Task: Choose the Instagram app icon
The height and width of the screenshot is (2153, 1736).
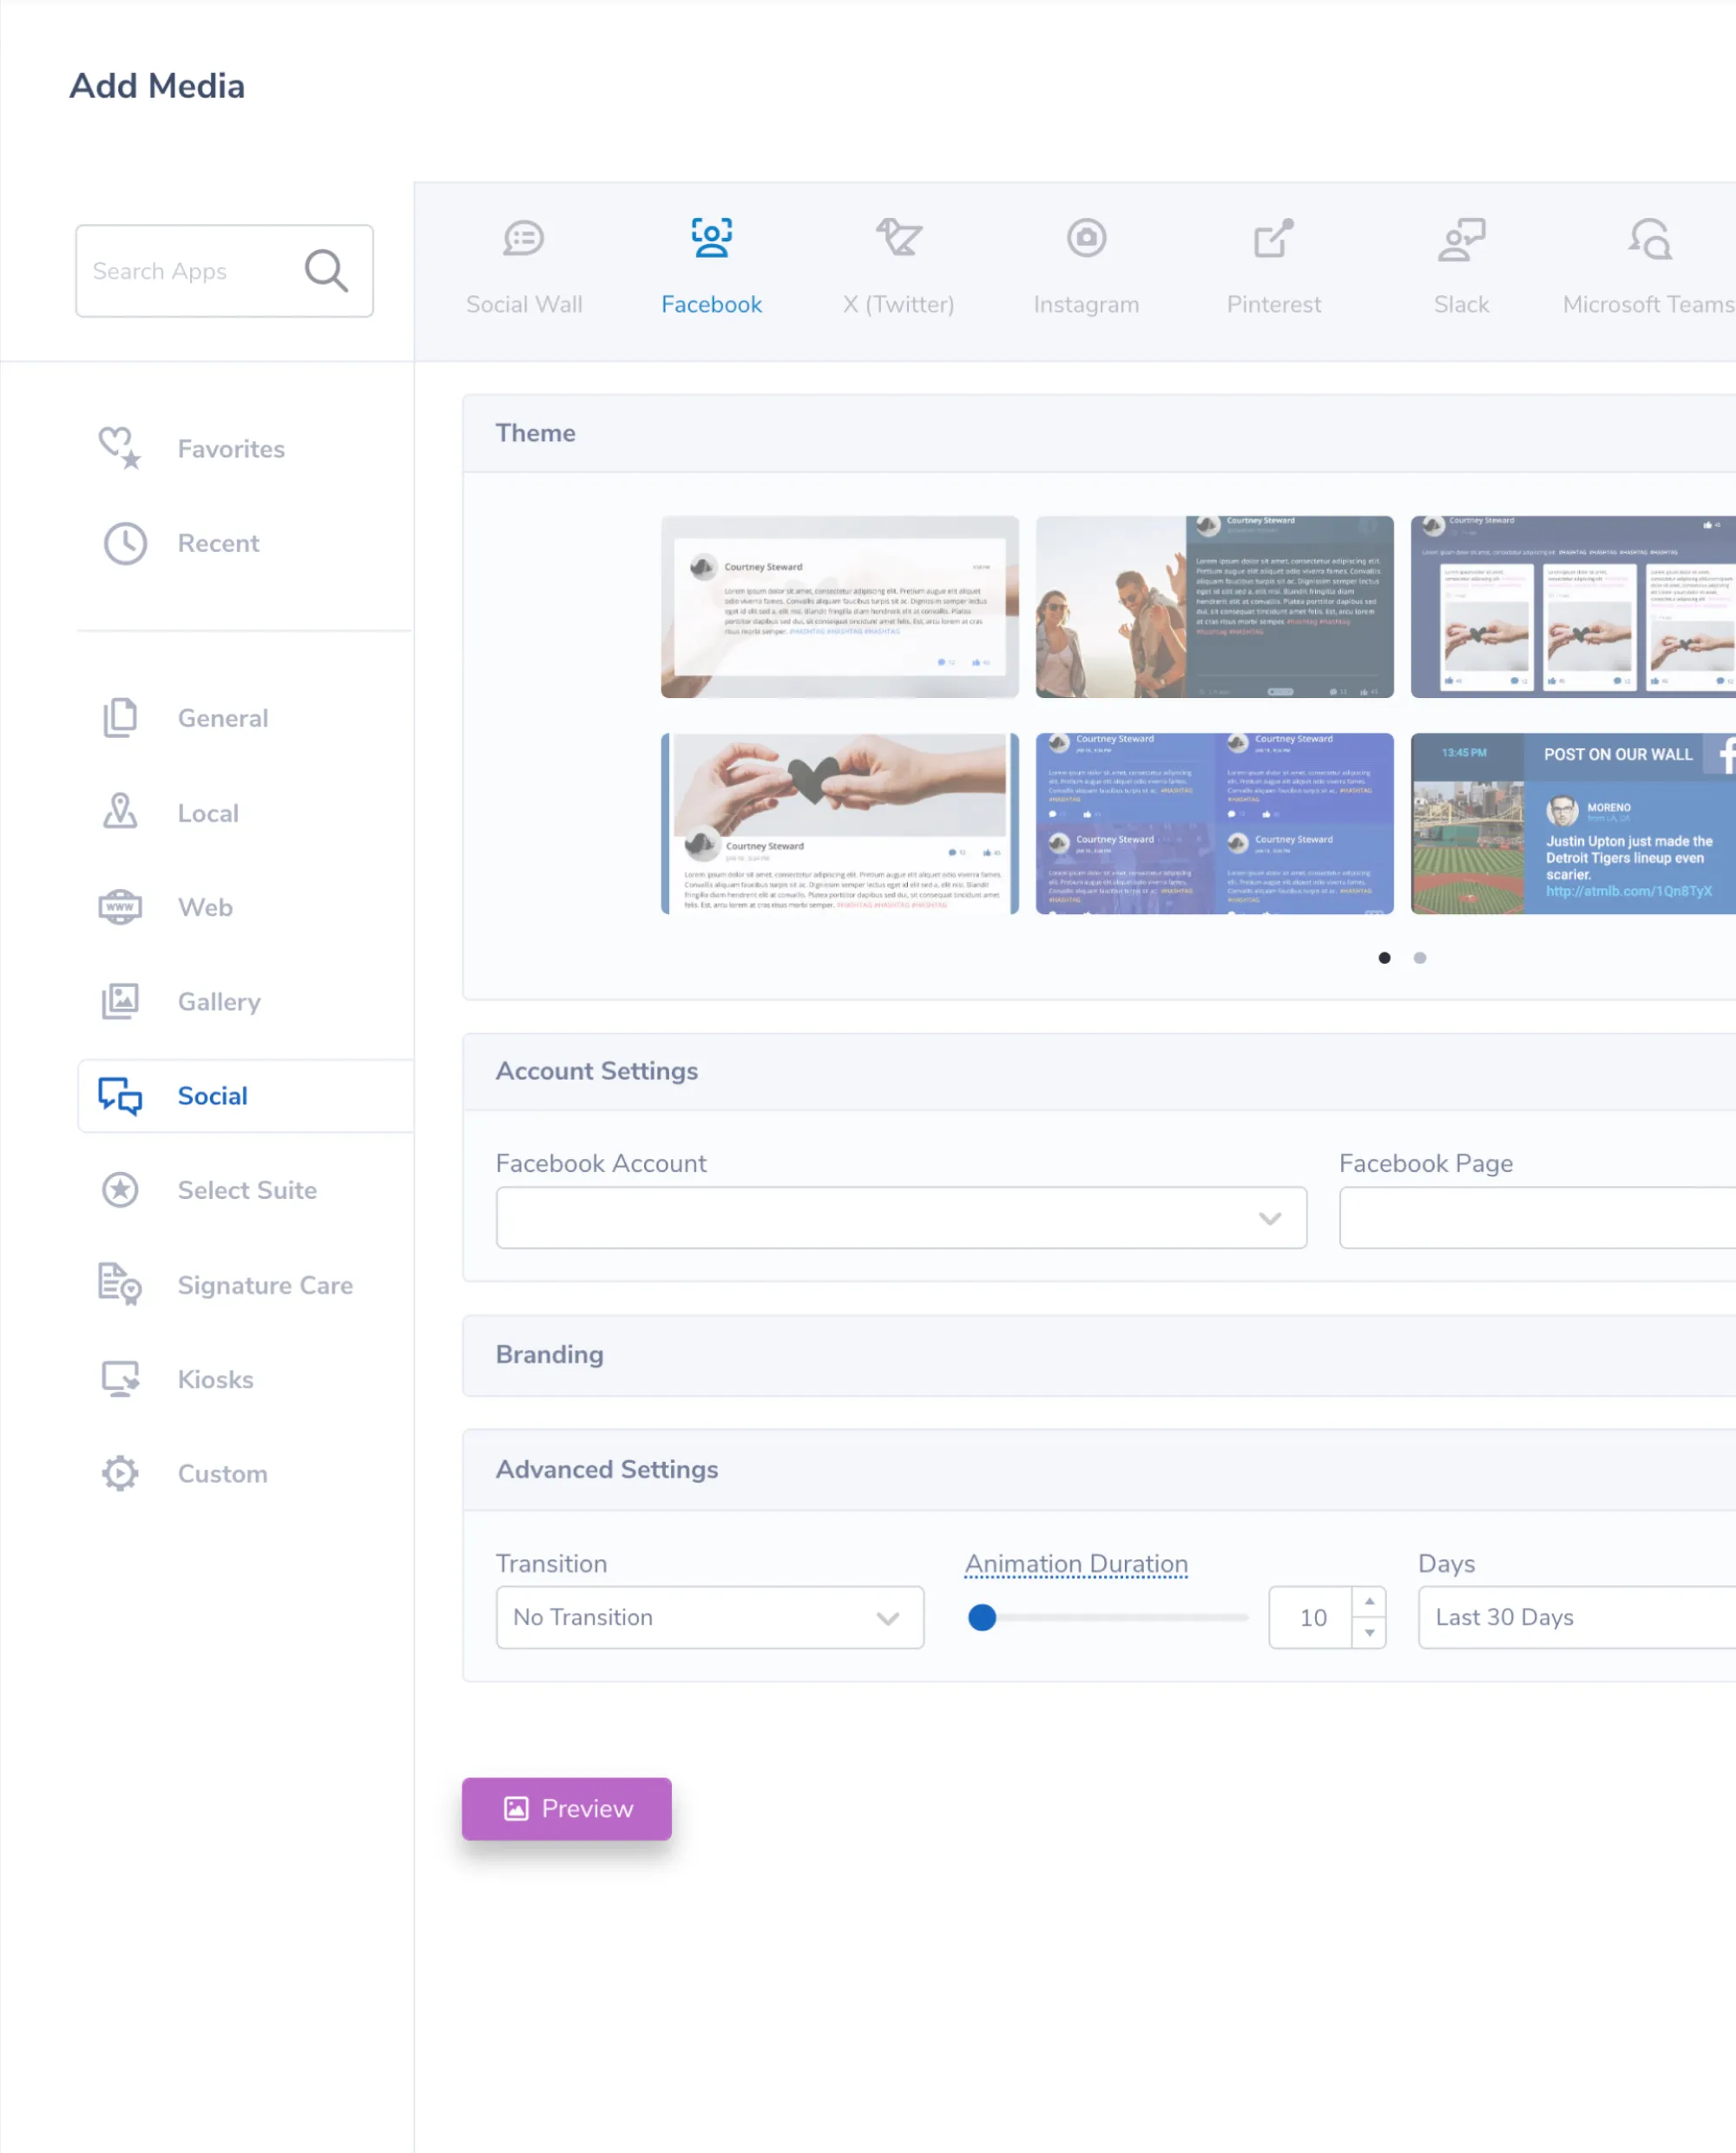Action: [x=1086, y=238]
